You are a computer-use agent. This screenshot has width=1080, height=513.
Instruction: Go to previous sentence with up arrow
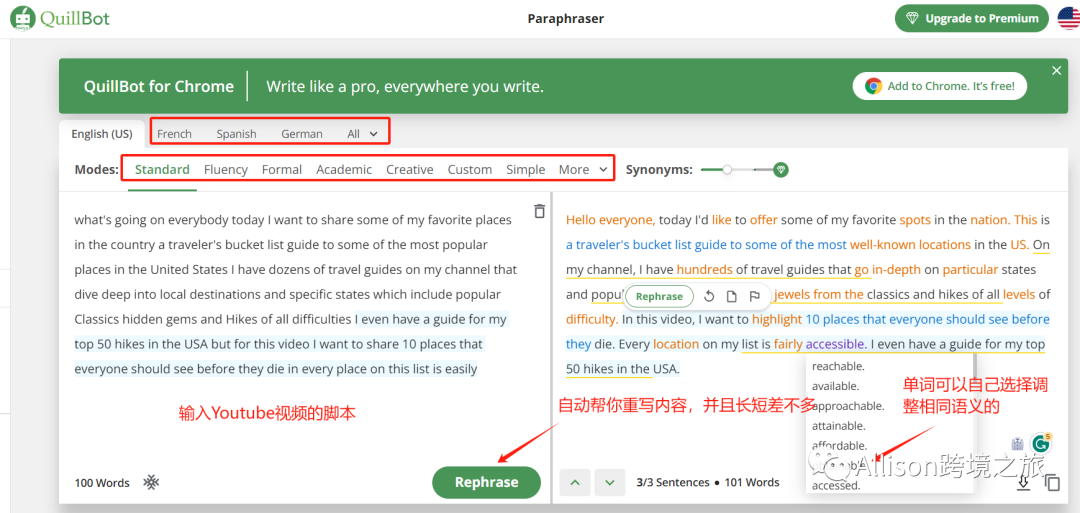[575, 482]
